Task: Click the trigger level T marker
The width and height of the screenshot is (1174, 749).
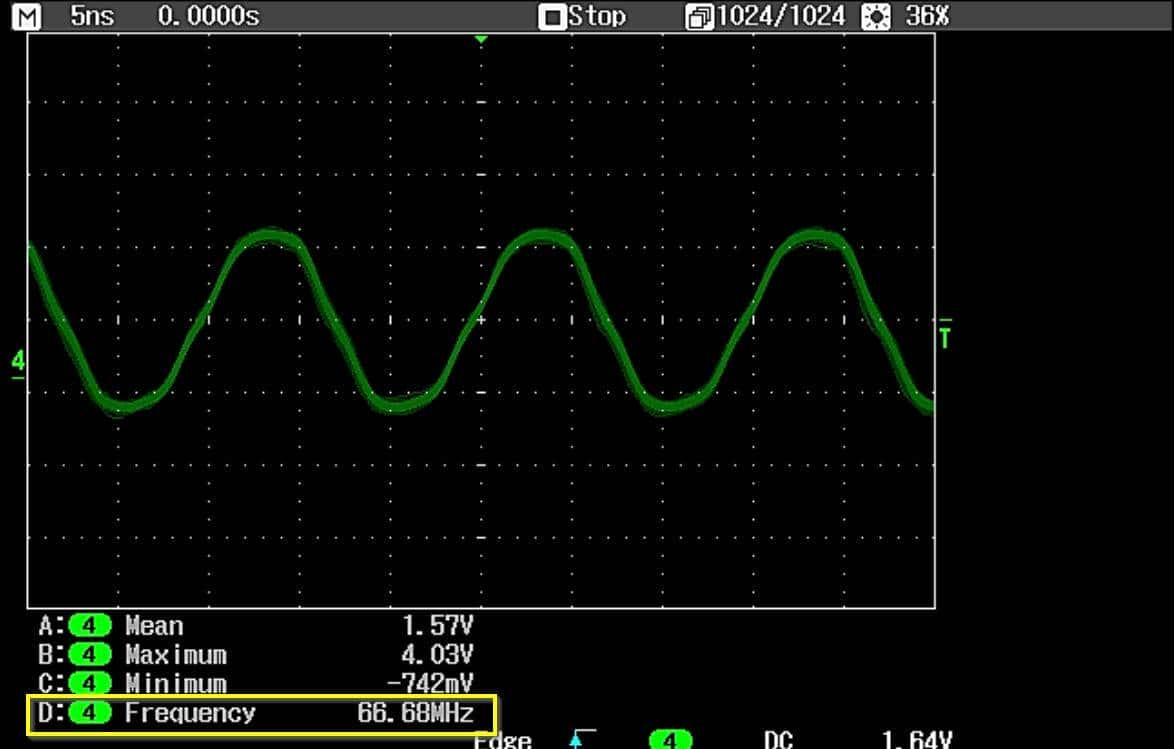Action: [945, 336]
